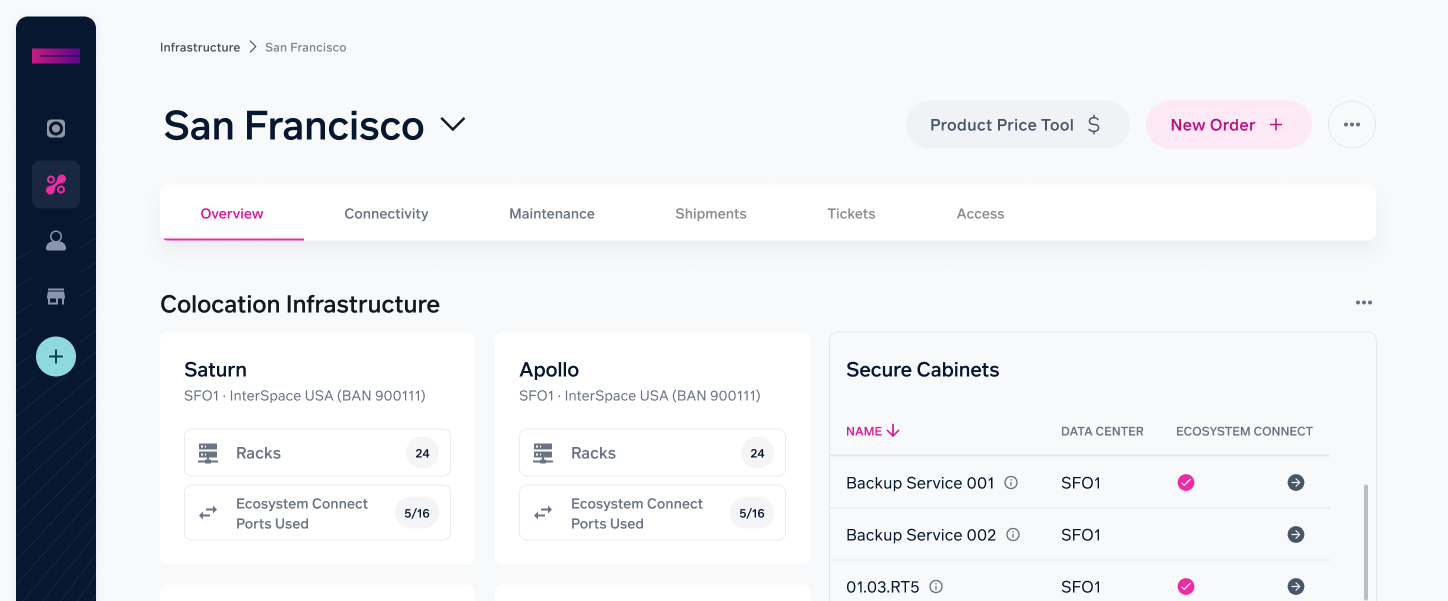Open the Shipments tab
The height and width of the screenshot is (601, 1448).
[711, 214]
